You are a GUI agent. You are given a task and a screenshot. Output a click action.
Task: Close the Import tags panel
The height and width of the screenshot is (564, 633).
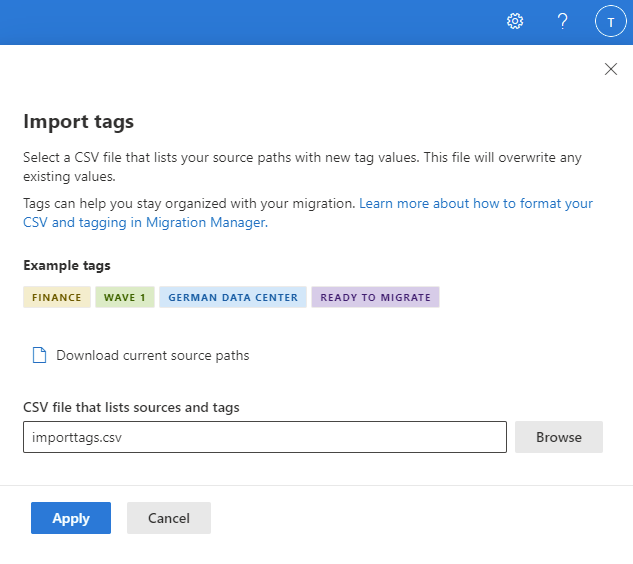(611, 69)
